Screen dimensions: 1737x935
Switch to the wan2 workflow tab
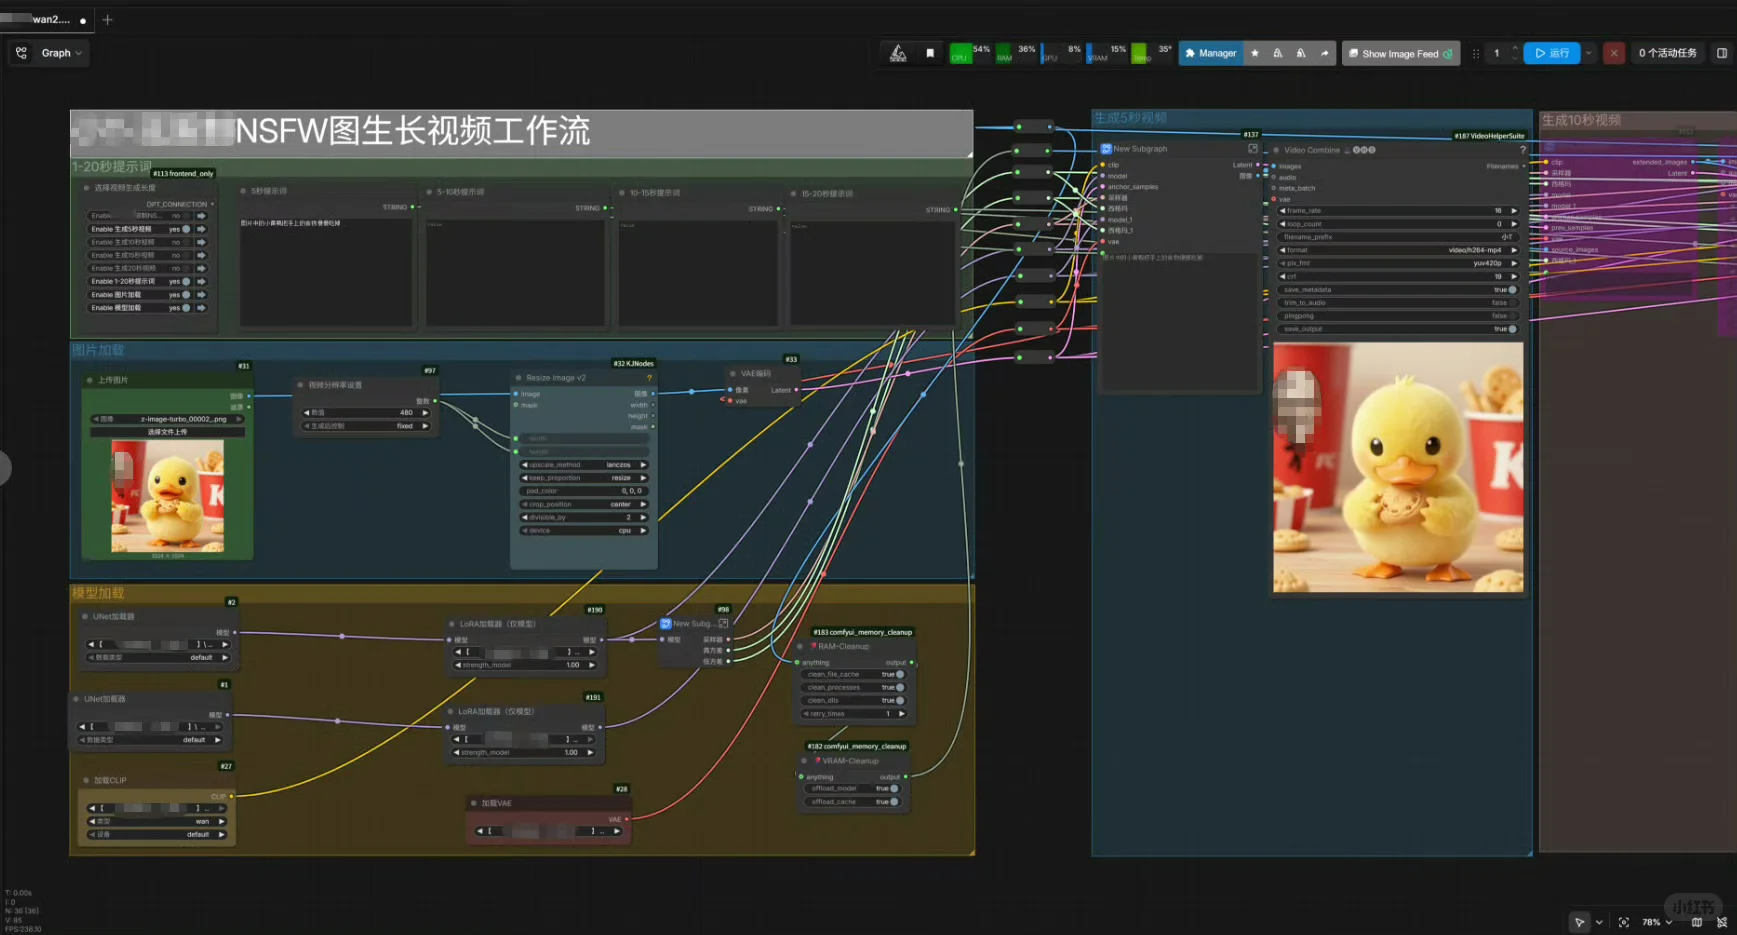pos(48,19)
